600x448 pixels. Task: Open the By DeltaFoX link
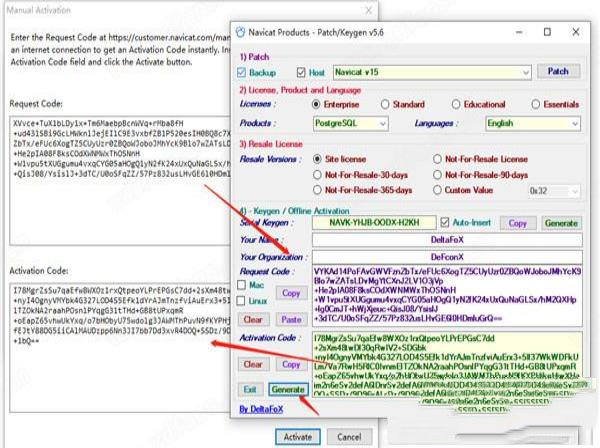coord(261,409)
